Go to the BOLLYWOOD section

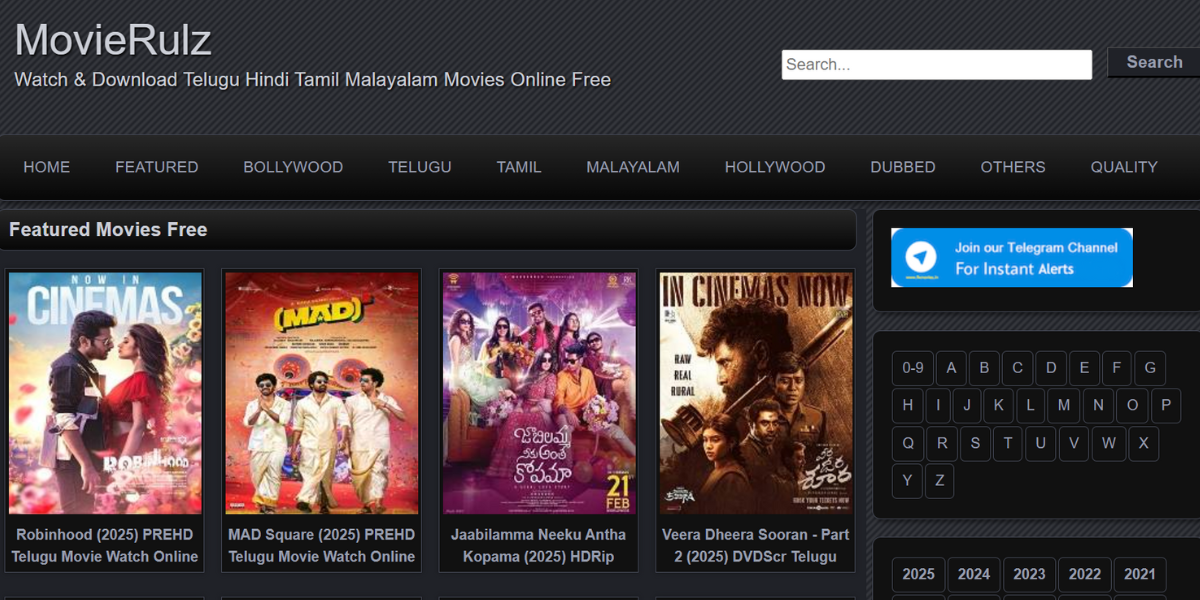pyautogui.click(x=293, y=167)
